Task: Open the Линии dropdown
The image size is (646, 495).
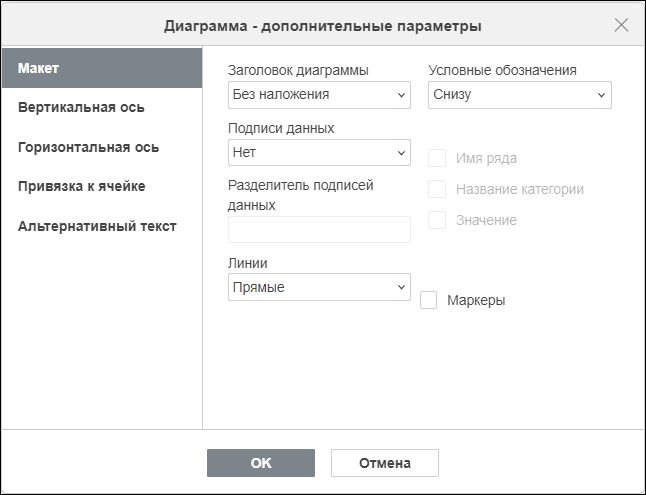Action: pos(319,287)
